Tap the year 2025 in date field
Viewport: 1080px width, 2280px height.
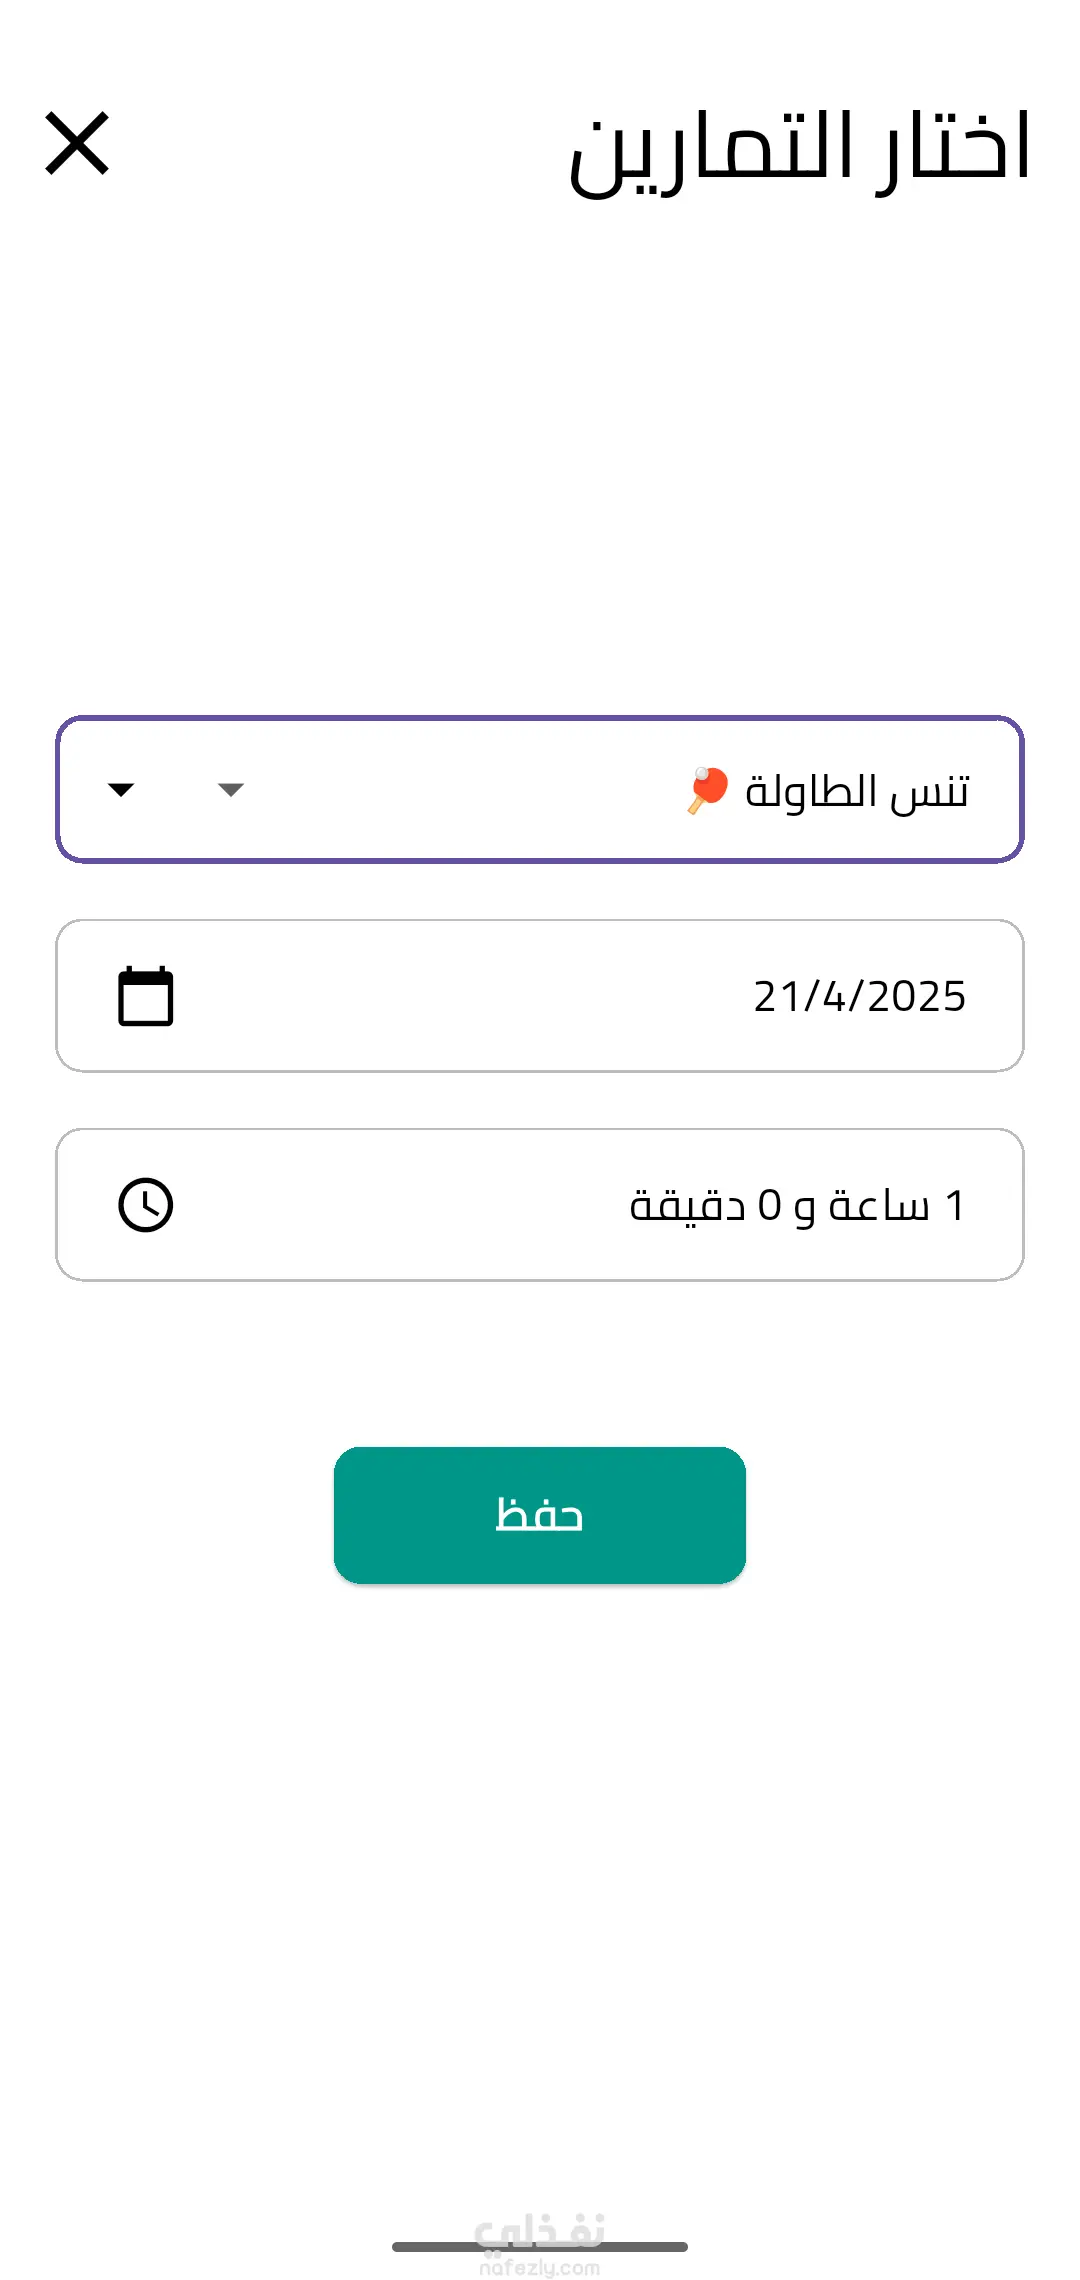[917, 996]
